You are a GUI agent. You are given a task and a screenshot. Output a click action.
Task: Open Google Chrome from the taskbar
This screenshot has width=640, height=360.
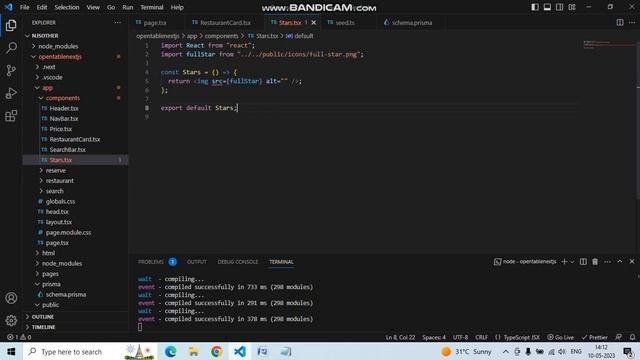(216, 351)
